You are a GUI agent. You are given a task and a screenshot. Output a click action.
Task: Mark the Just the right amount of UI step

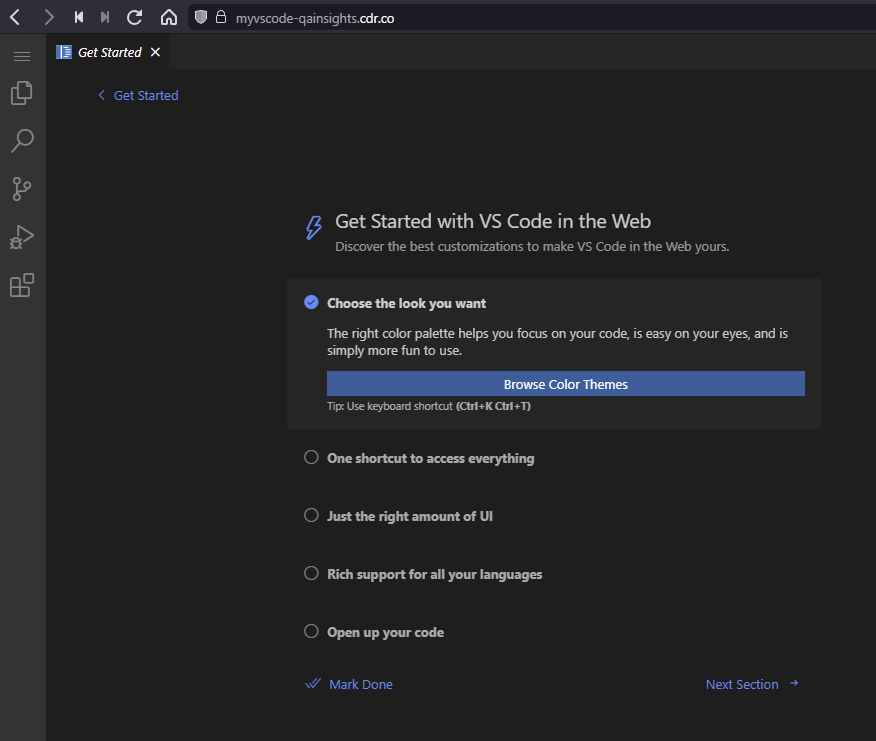click(x=311, y=515)
